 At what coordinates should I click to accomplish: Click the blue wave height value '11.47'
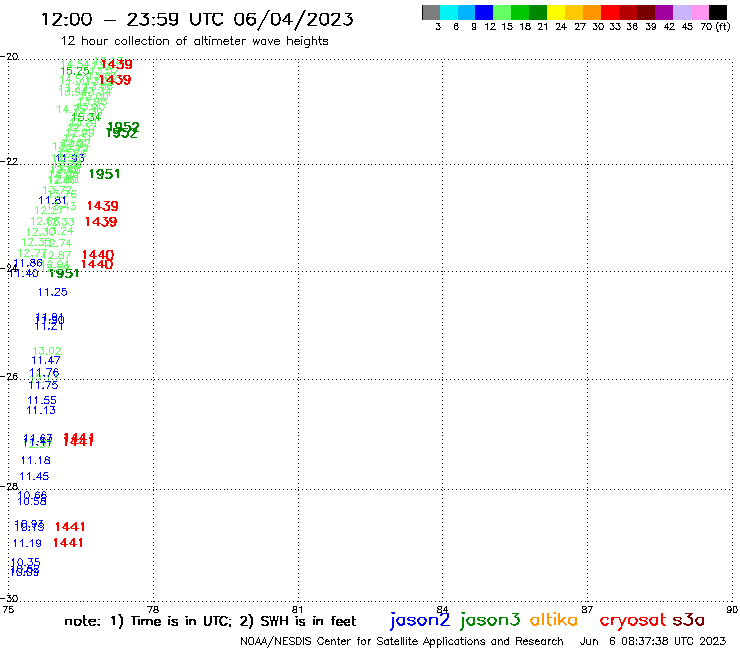pyautogui.click(x=46, y=360)
